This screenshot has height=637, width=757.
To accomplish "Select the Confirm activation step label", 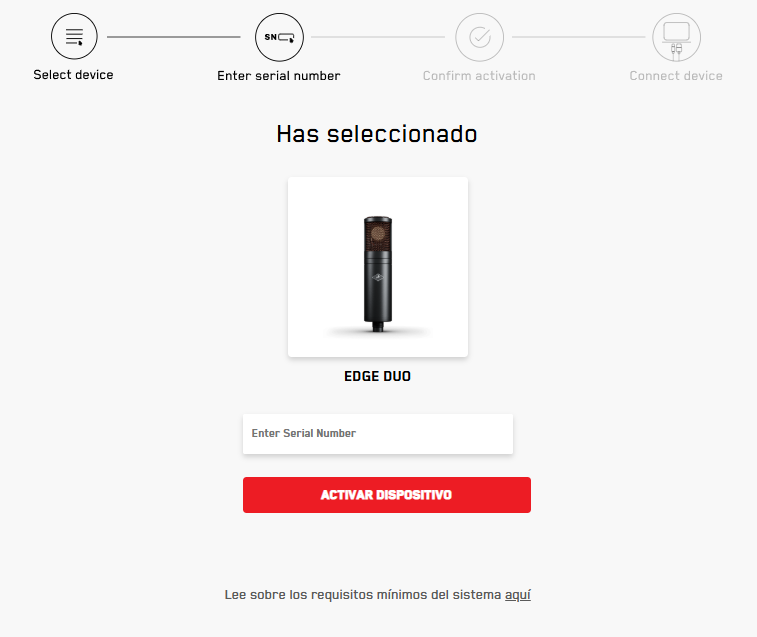I will click(479, 76).
